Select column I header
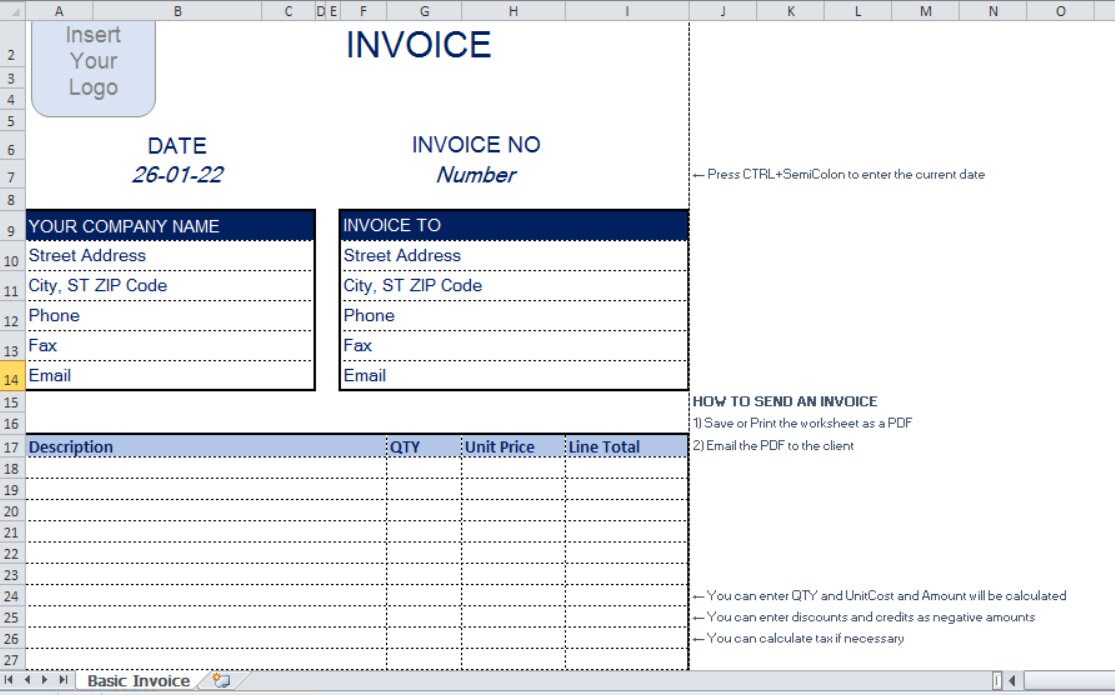Viewport: 1115px width, 695px height. click(x=627, y=11)
